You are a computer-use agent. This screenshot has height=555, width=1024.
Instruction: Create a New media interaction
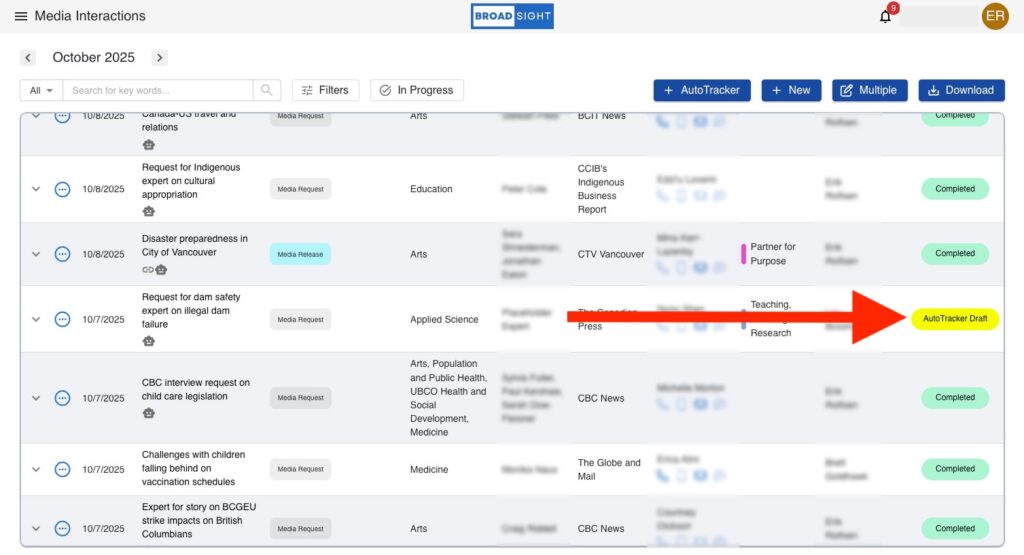pos(791,90)
